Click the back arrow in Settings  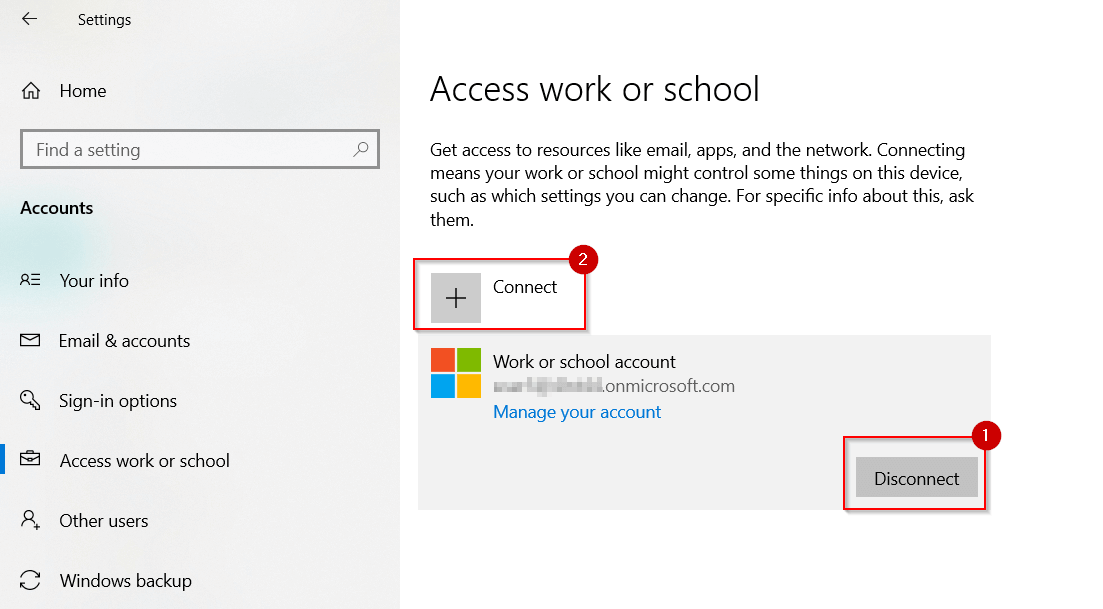click(29, 19)
